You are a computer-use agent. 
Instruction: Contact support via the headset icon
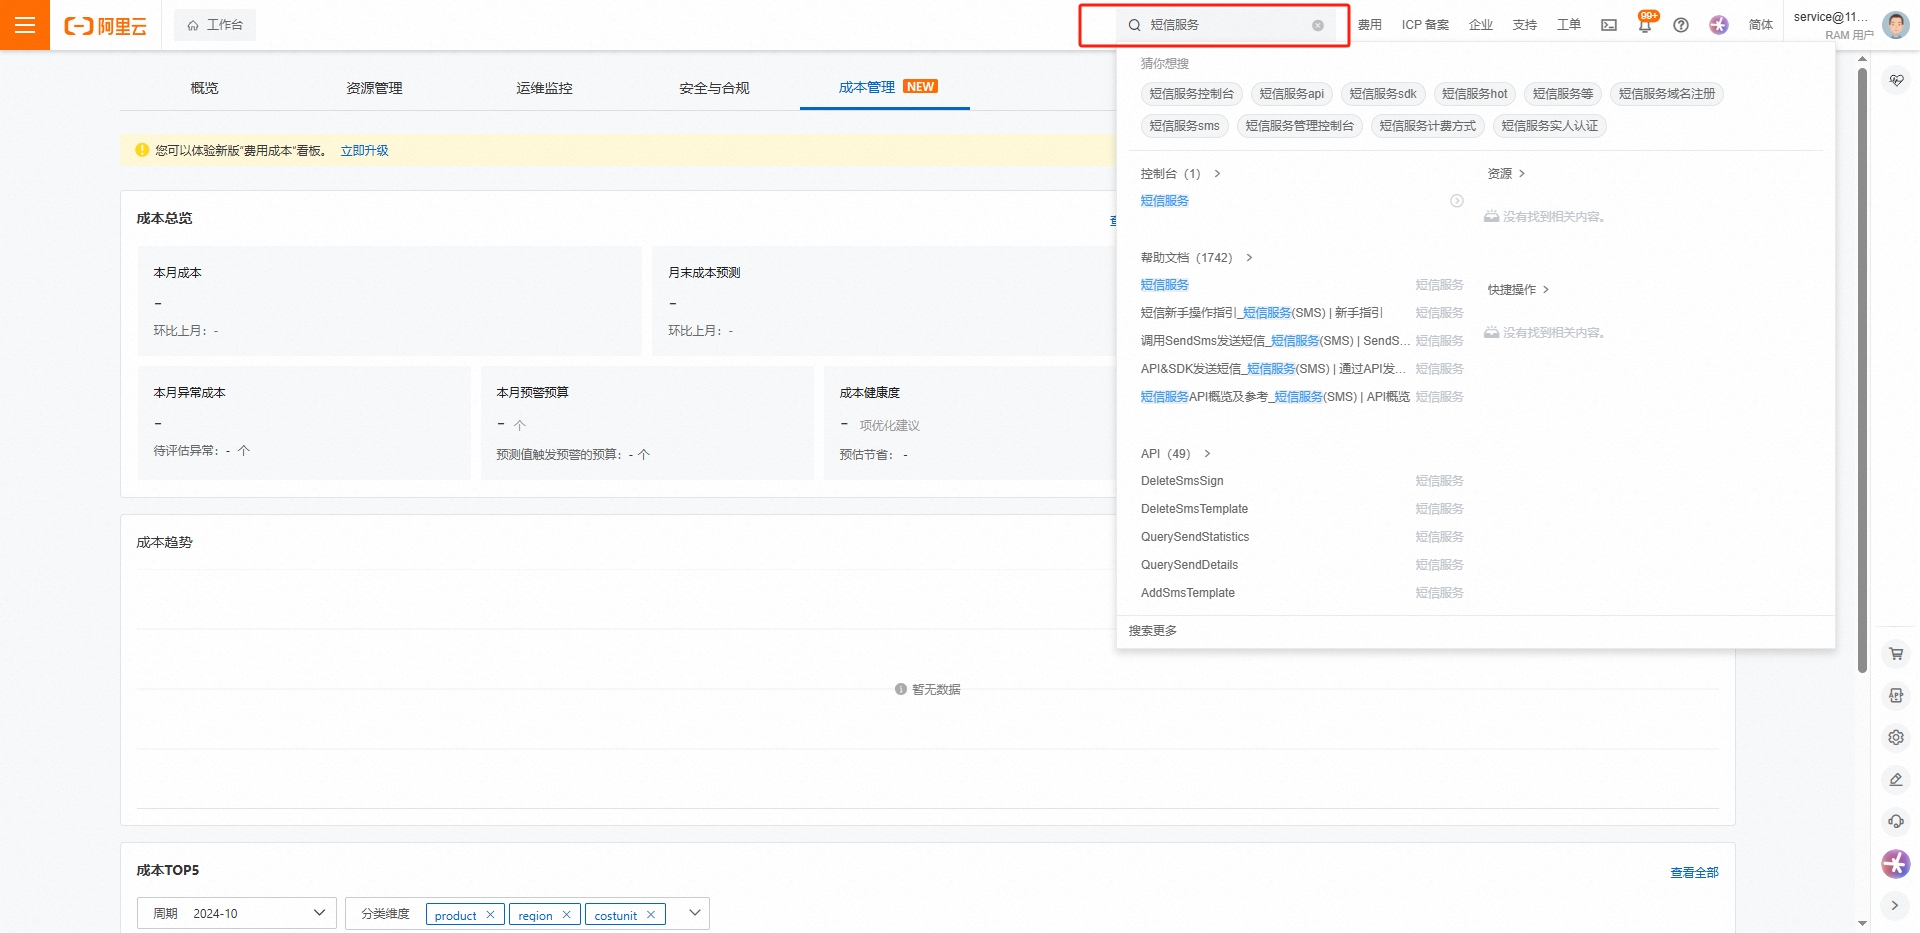coord(1895,821)
